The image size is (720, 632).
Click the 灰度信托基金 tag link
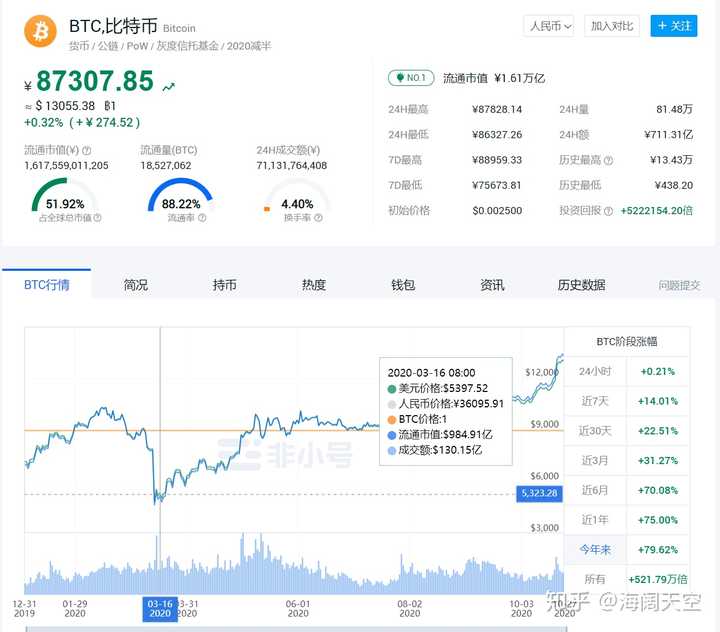[187, 46]
